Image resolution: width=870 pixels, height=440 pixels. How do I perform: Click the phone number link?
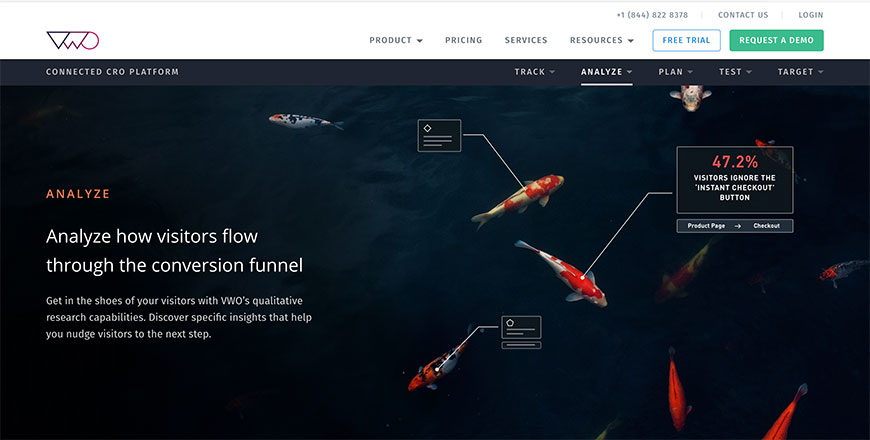pos(652,15)
